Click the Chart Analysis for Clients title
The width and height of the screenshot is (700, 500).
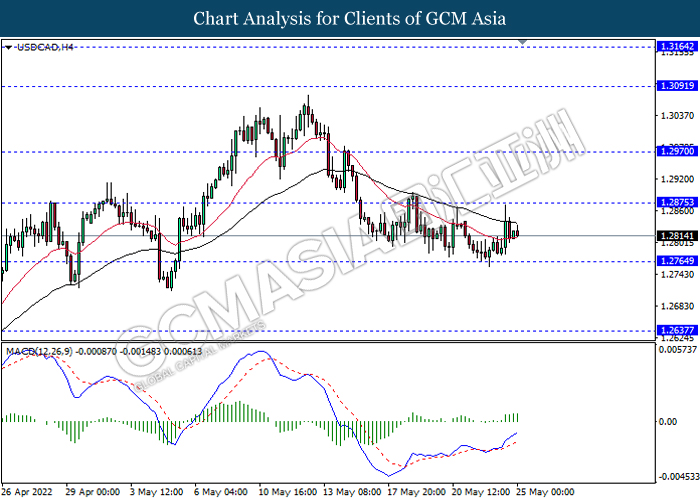[350, 19]
